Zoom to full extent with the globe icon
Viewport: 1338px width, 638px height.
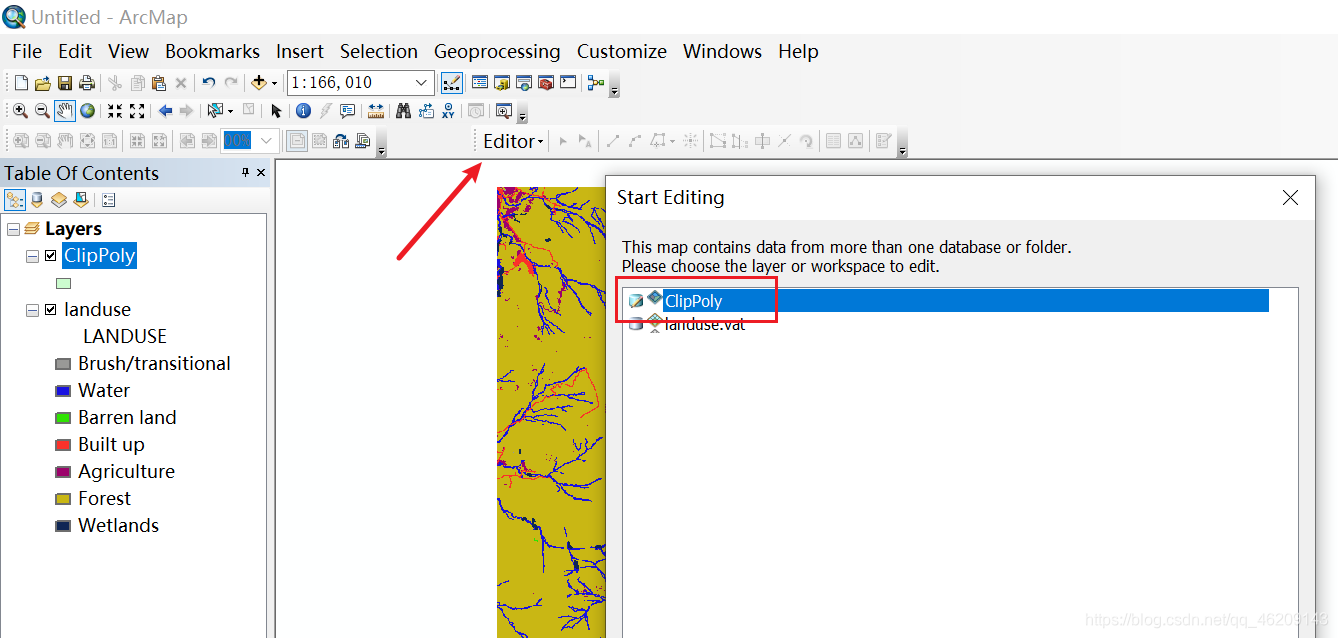click(87, 111)
